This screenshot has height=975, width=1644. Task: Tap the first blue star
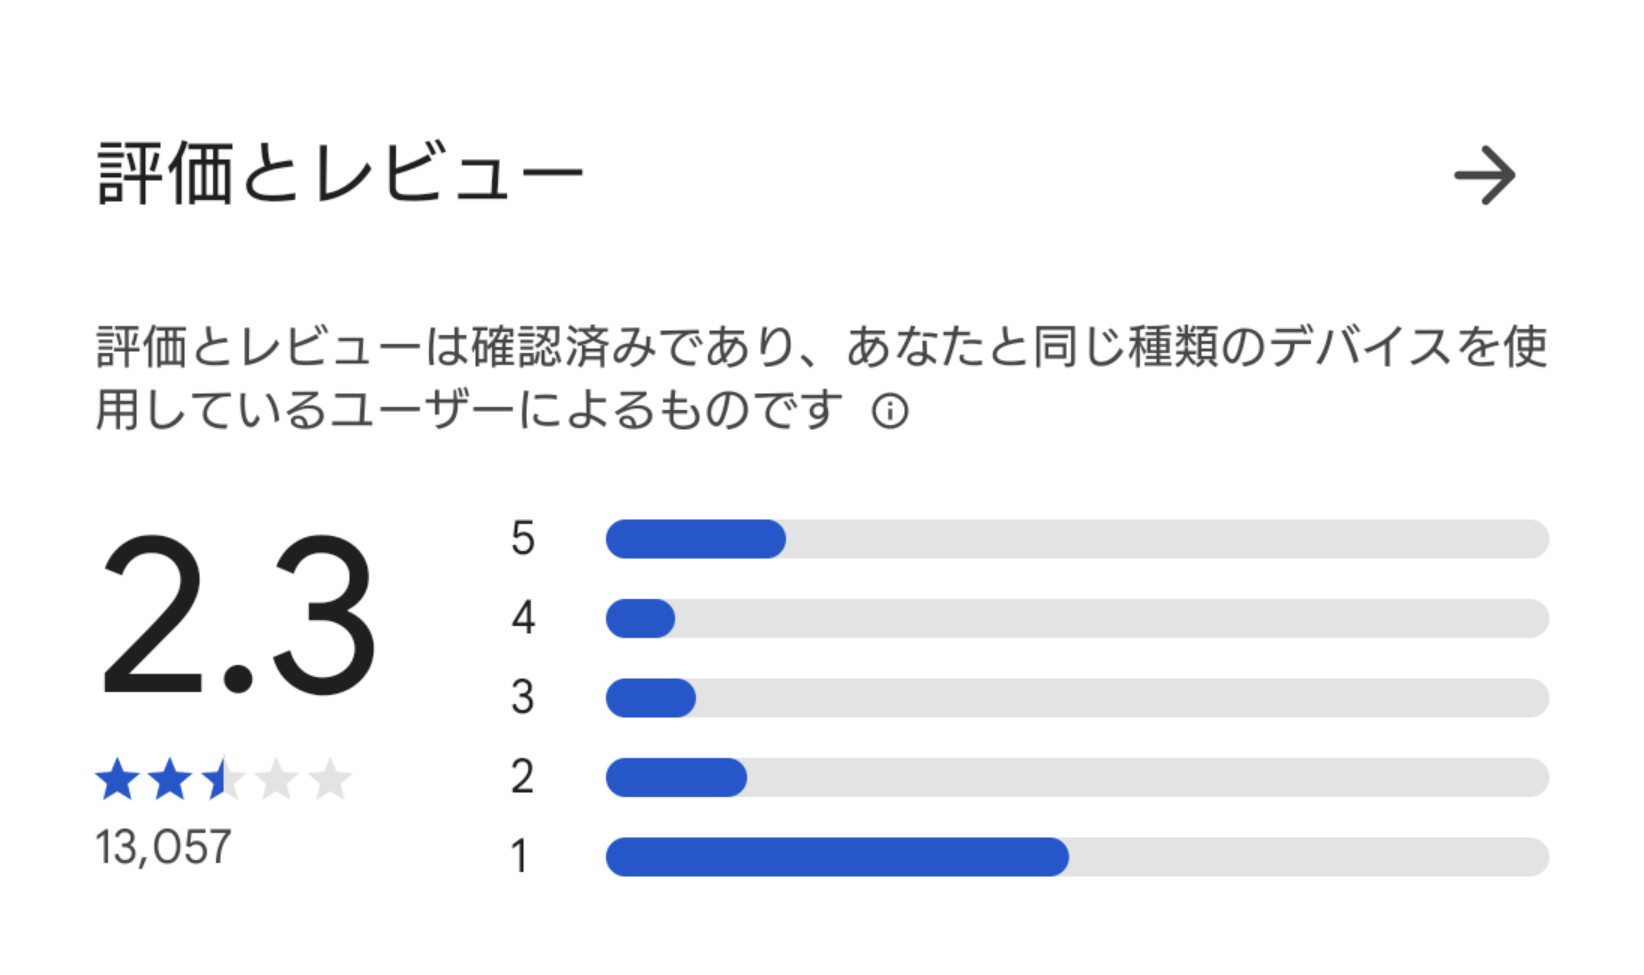click(x=118, y=780)
